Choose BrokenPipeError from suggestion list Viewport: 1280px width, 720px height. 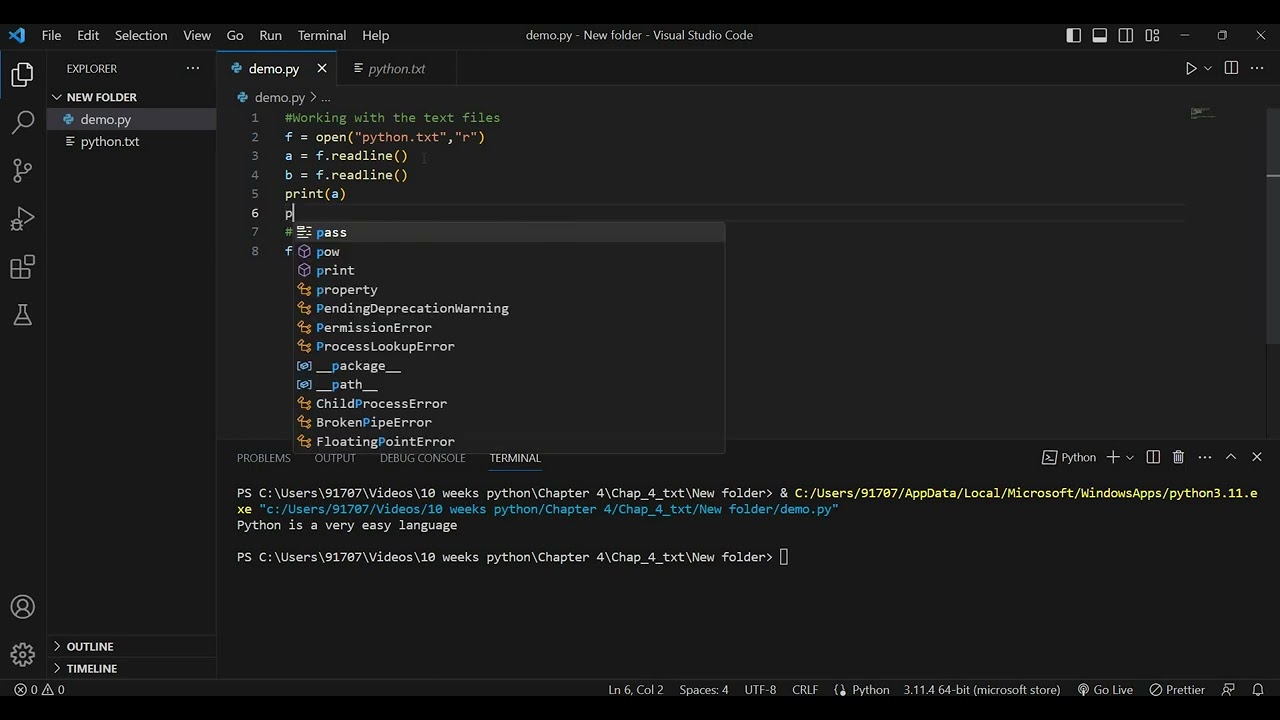[x=509, y=422]
